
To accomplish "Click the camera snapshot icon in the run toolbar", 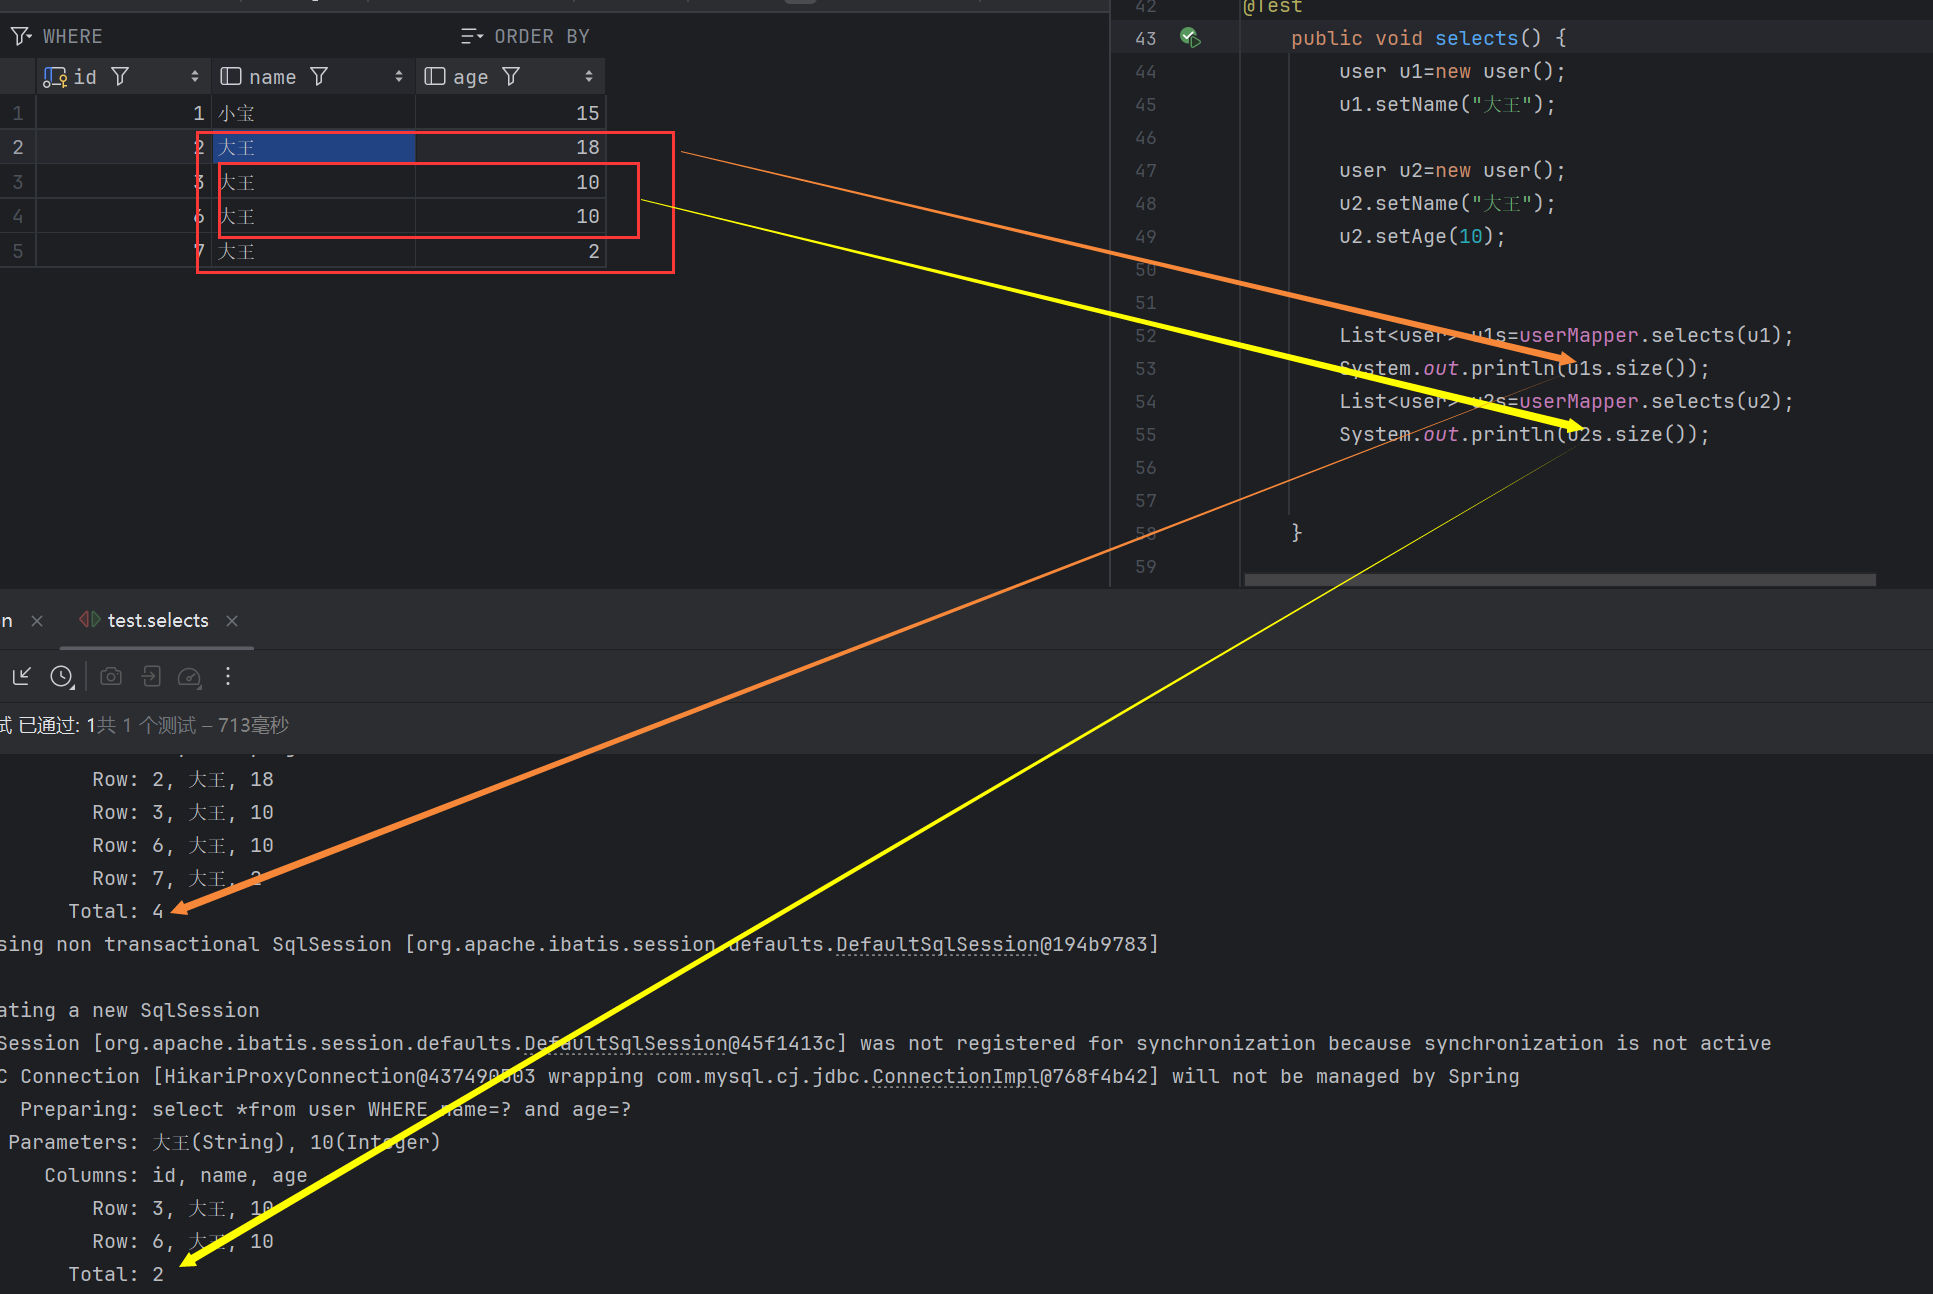I will 111,677.
